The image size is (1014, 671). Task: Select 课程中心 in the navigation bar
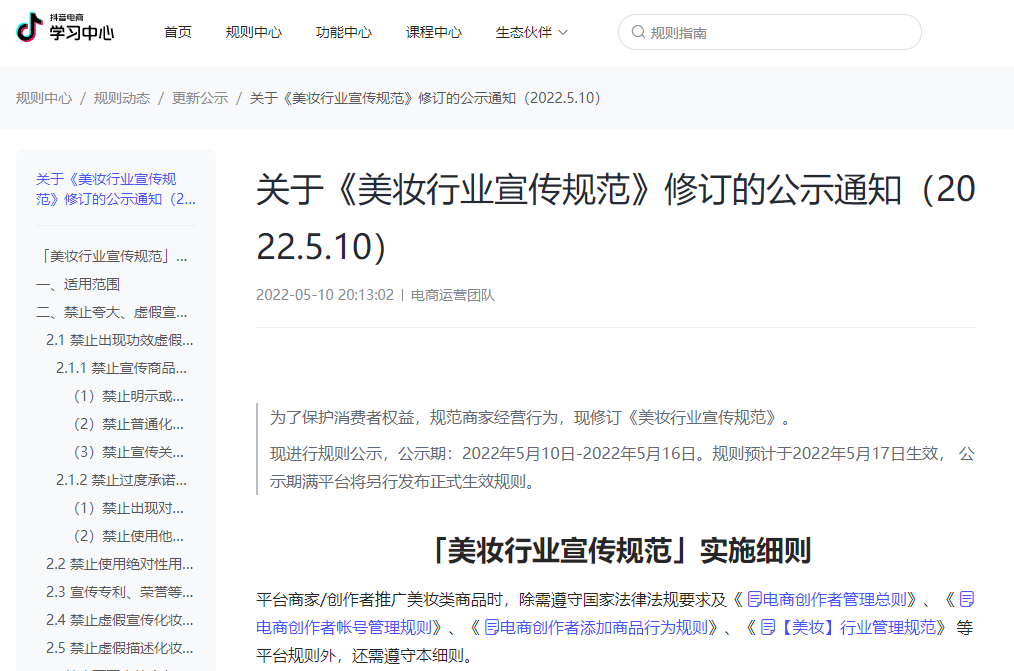tap(434, 32)
